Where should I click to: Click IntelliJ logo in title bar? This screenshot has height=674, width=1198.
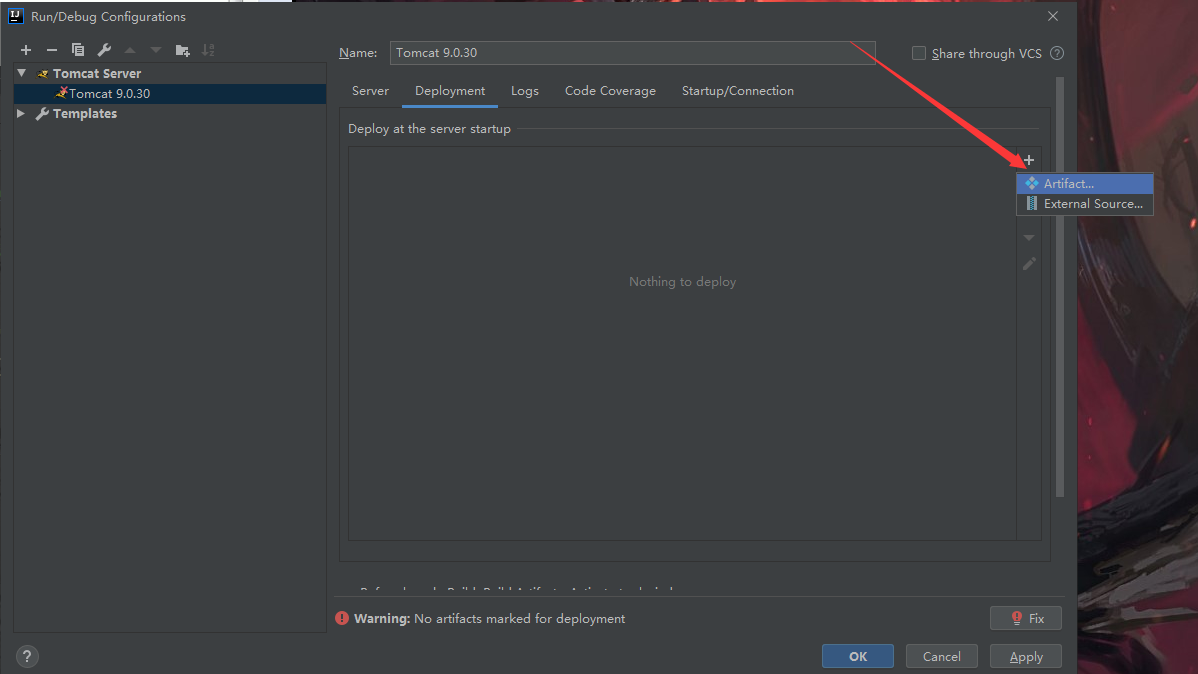(15, 16)
